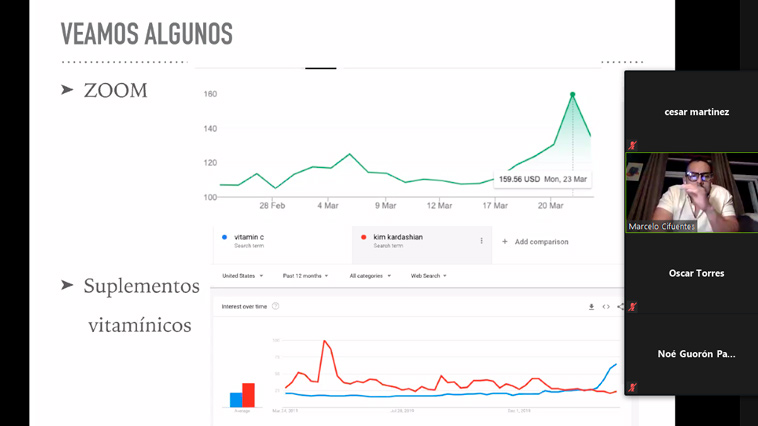Click the 140 y-axis value

coord(210,129)
